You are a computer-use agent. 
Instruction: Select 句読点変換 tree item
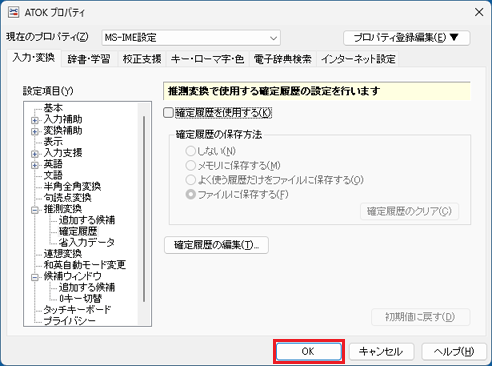pyautogui.click(x=67, y=198)
